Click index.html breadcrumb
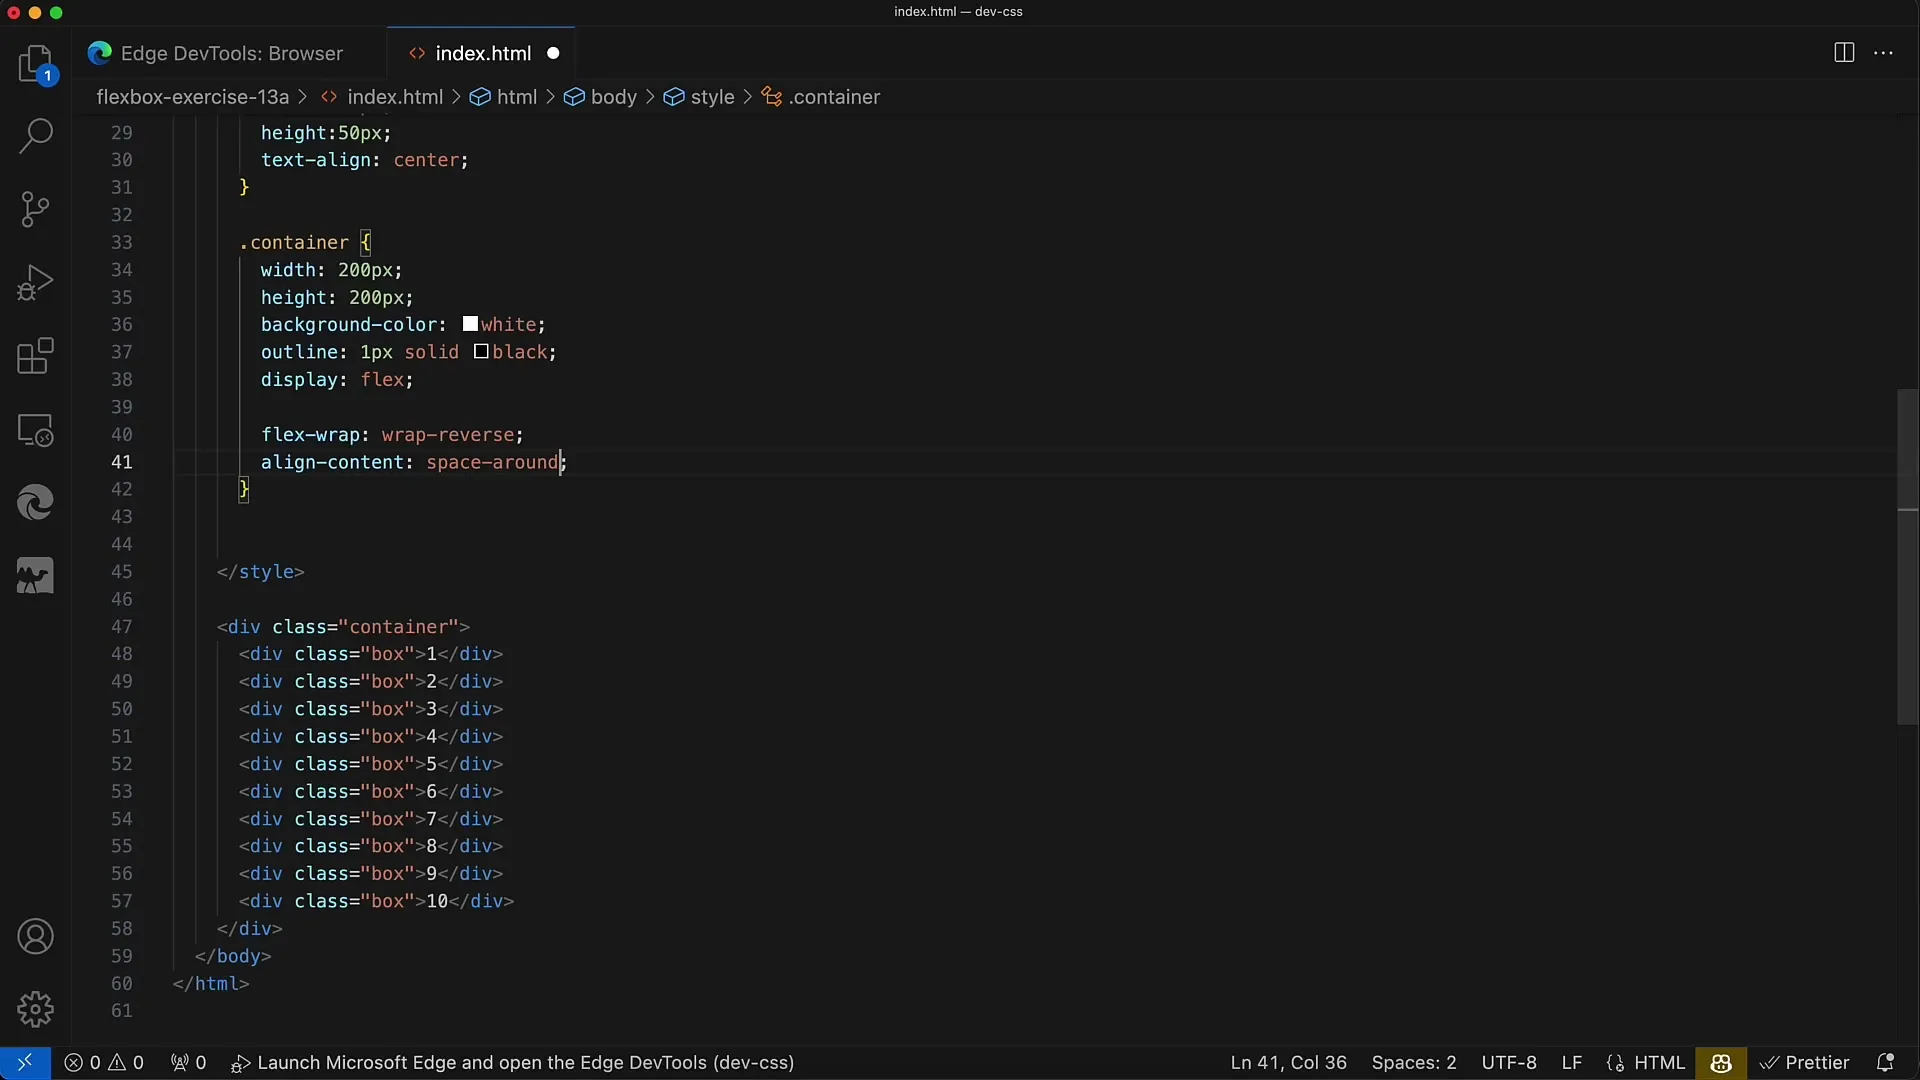The width and height of the screenshot is (1920, 1080). pos(394,97)
